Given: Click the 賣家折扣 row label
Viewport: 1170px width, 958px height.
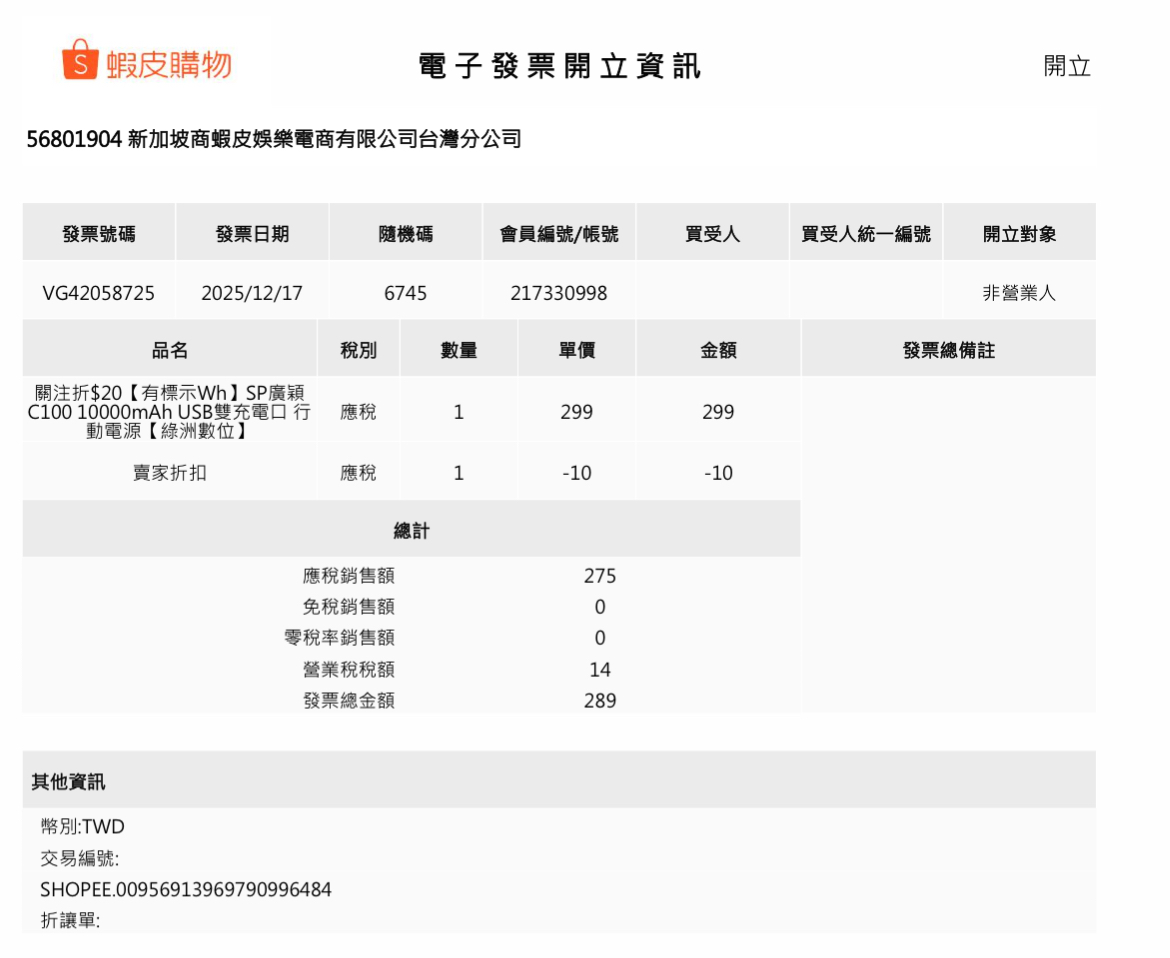Looking at the screenshot, I should 169,473.
